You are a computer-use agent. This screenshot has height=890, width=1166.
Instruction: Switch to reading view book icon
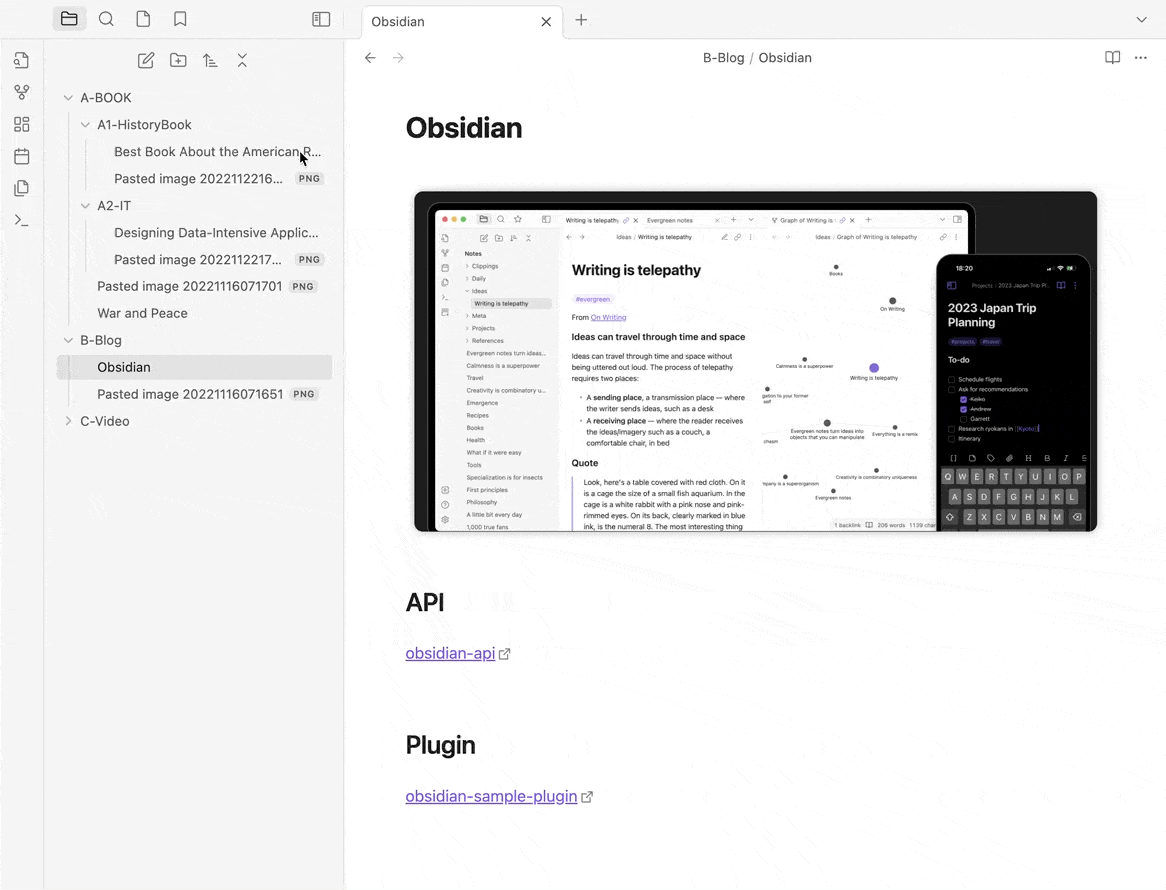tap(1112, 58)
